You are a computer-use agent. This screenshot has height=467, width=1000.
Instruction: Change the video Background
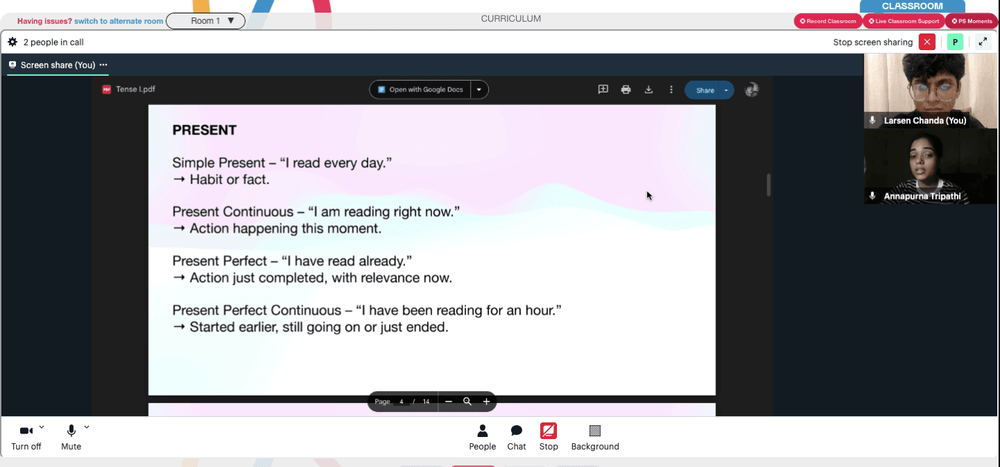pyautogui.click(x=595, y=437)
